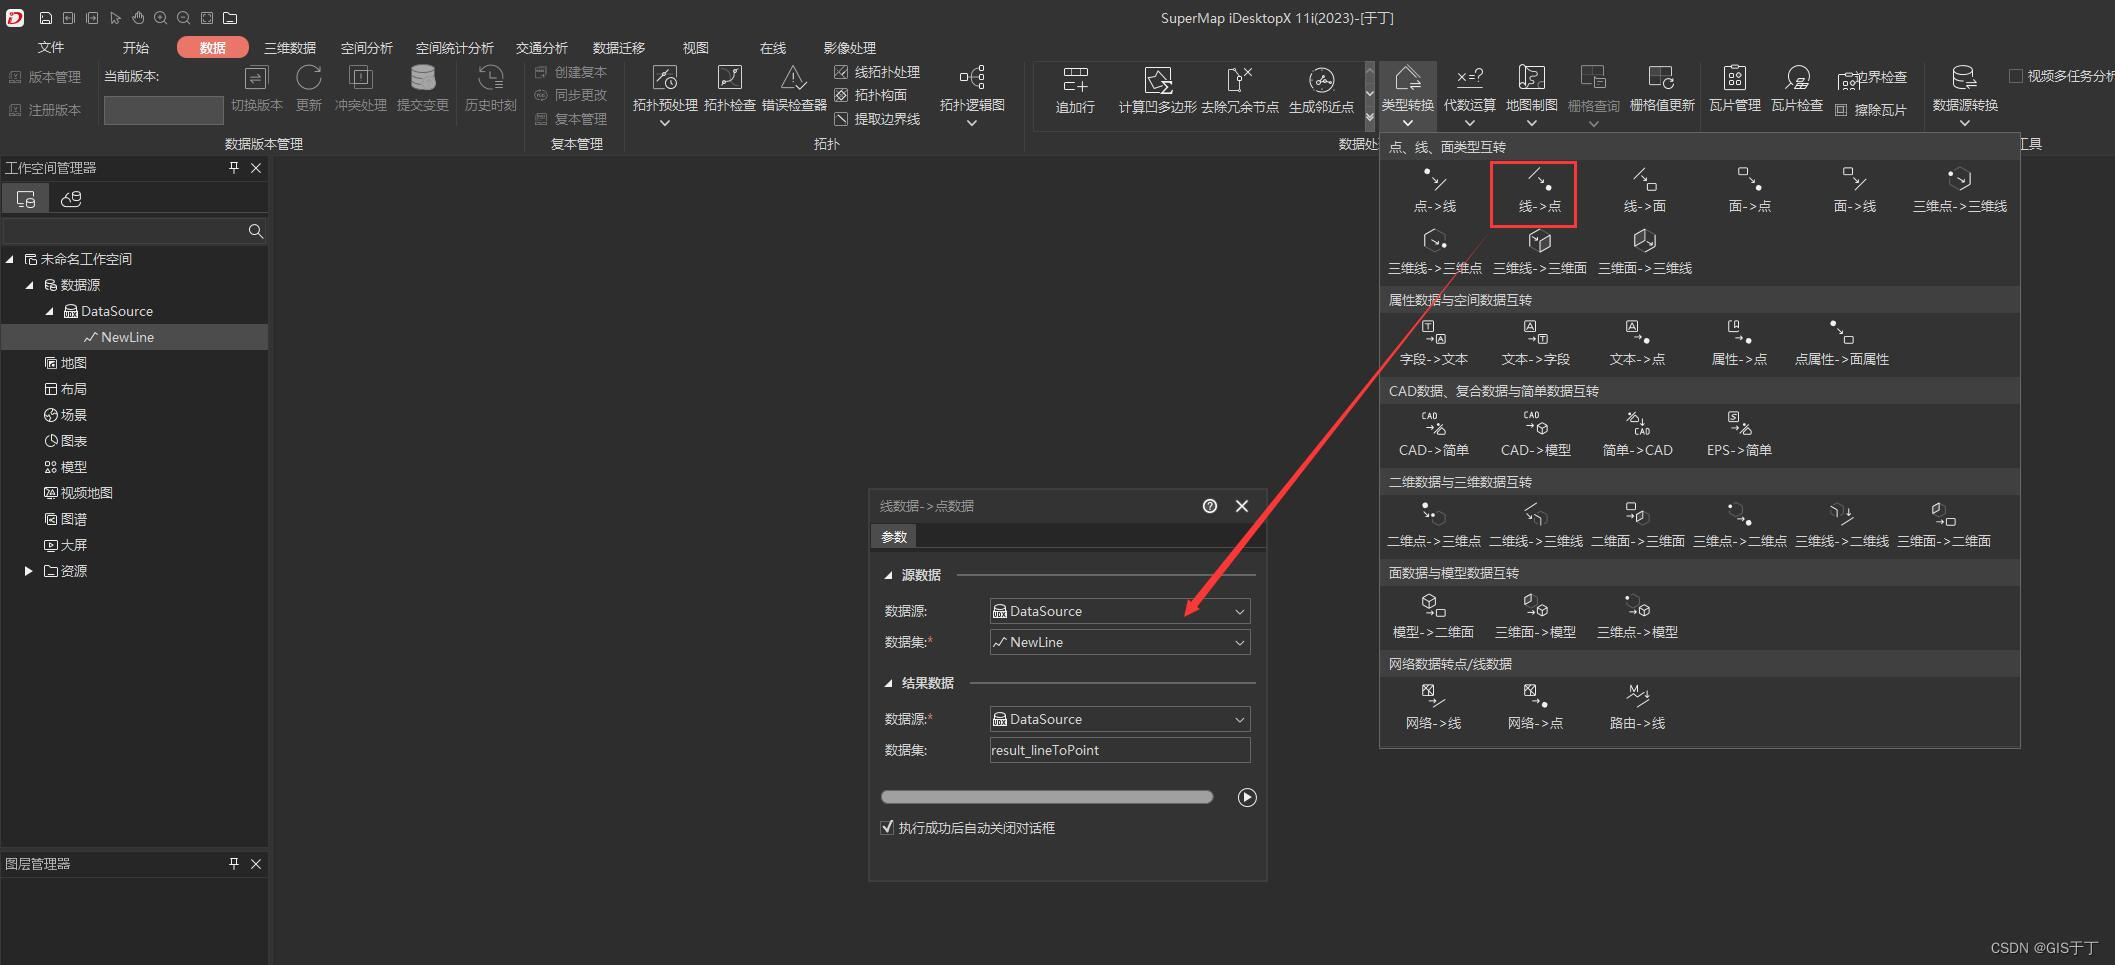This screenshot has height=965, width=2115.
Task: Select the 线->面 conversion tool
Action: pos(1644,191)
